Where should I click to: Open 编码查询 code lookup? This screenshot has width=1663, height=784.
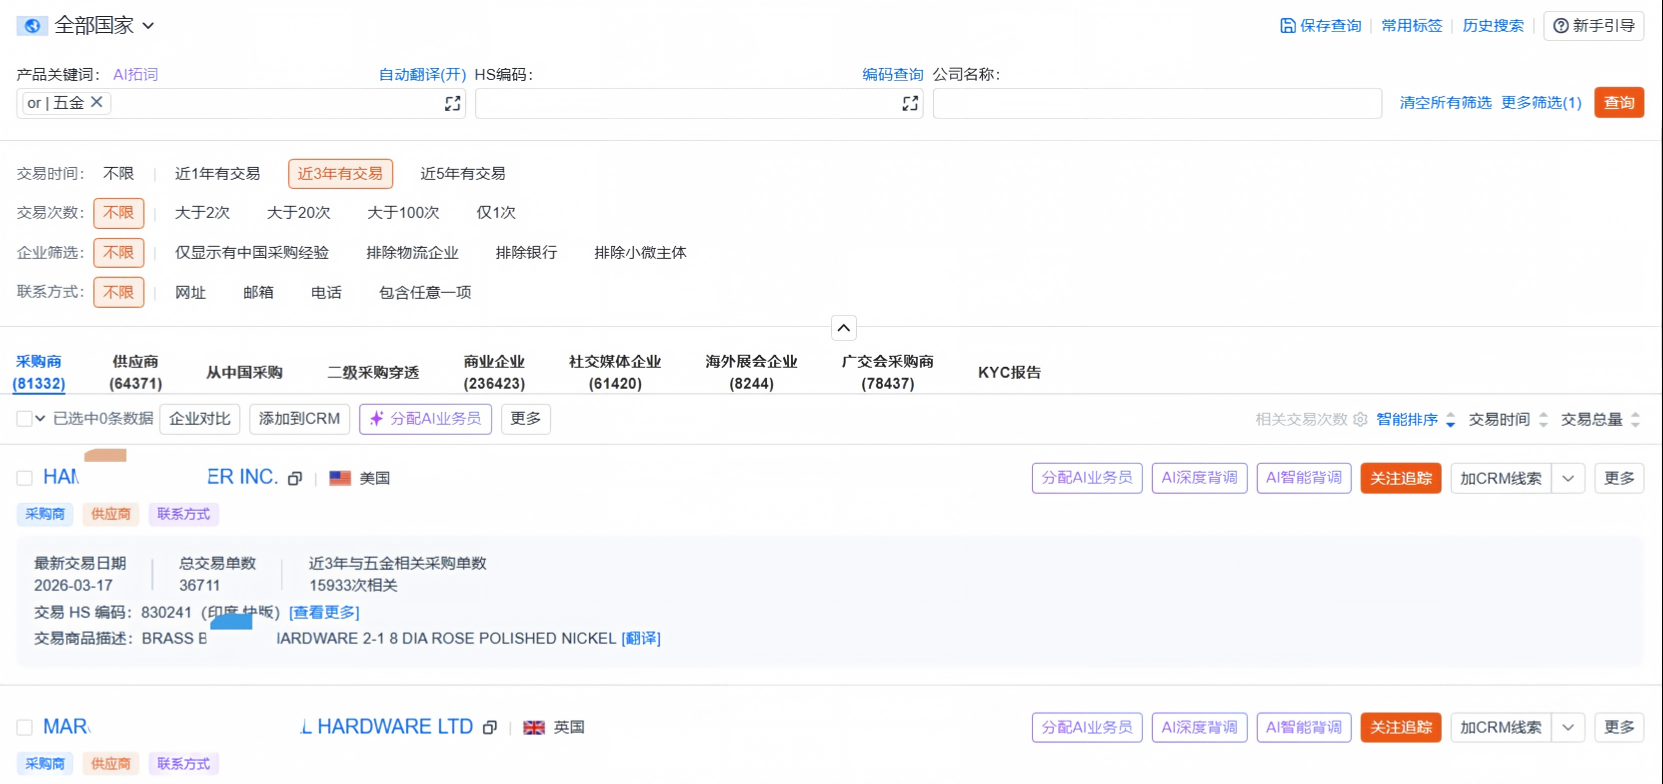tap(893, 75)
